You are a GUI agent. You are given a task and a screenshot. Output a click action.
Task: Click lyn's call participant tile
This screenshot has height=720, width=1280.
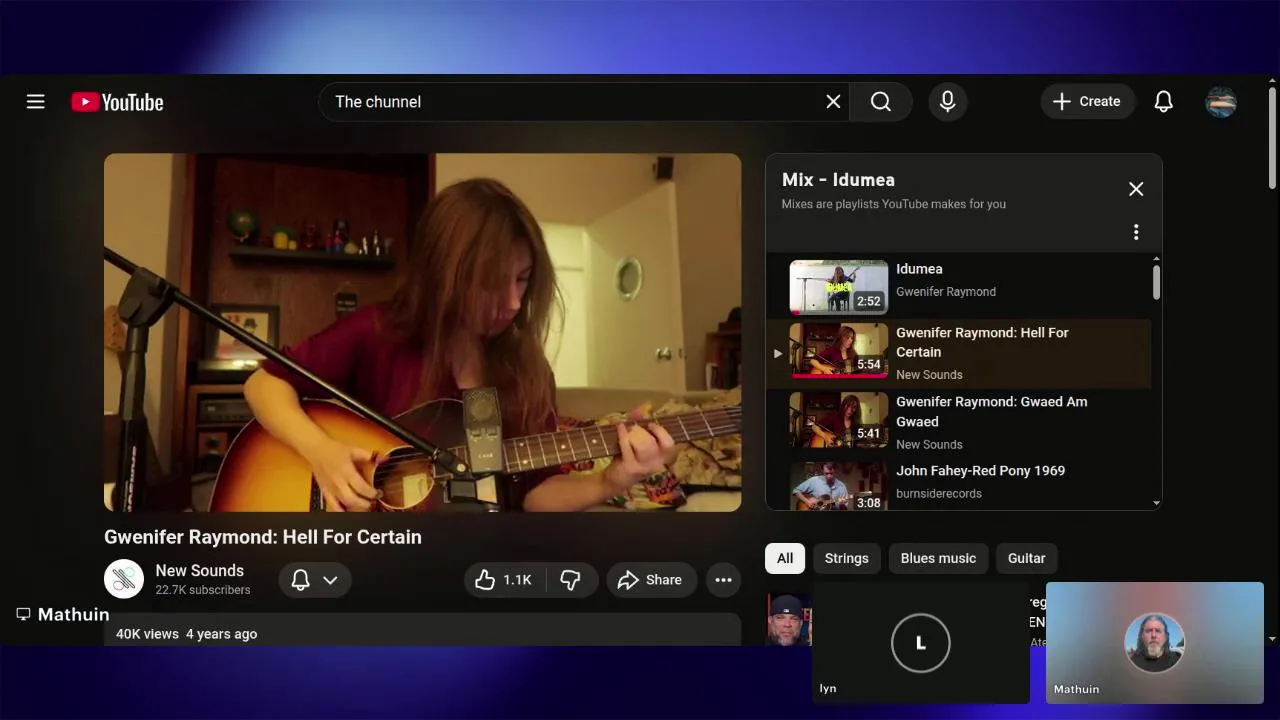[x=921, y=642]
